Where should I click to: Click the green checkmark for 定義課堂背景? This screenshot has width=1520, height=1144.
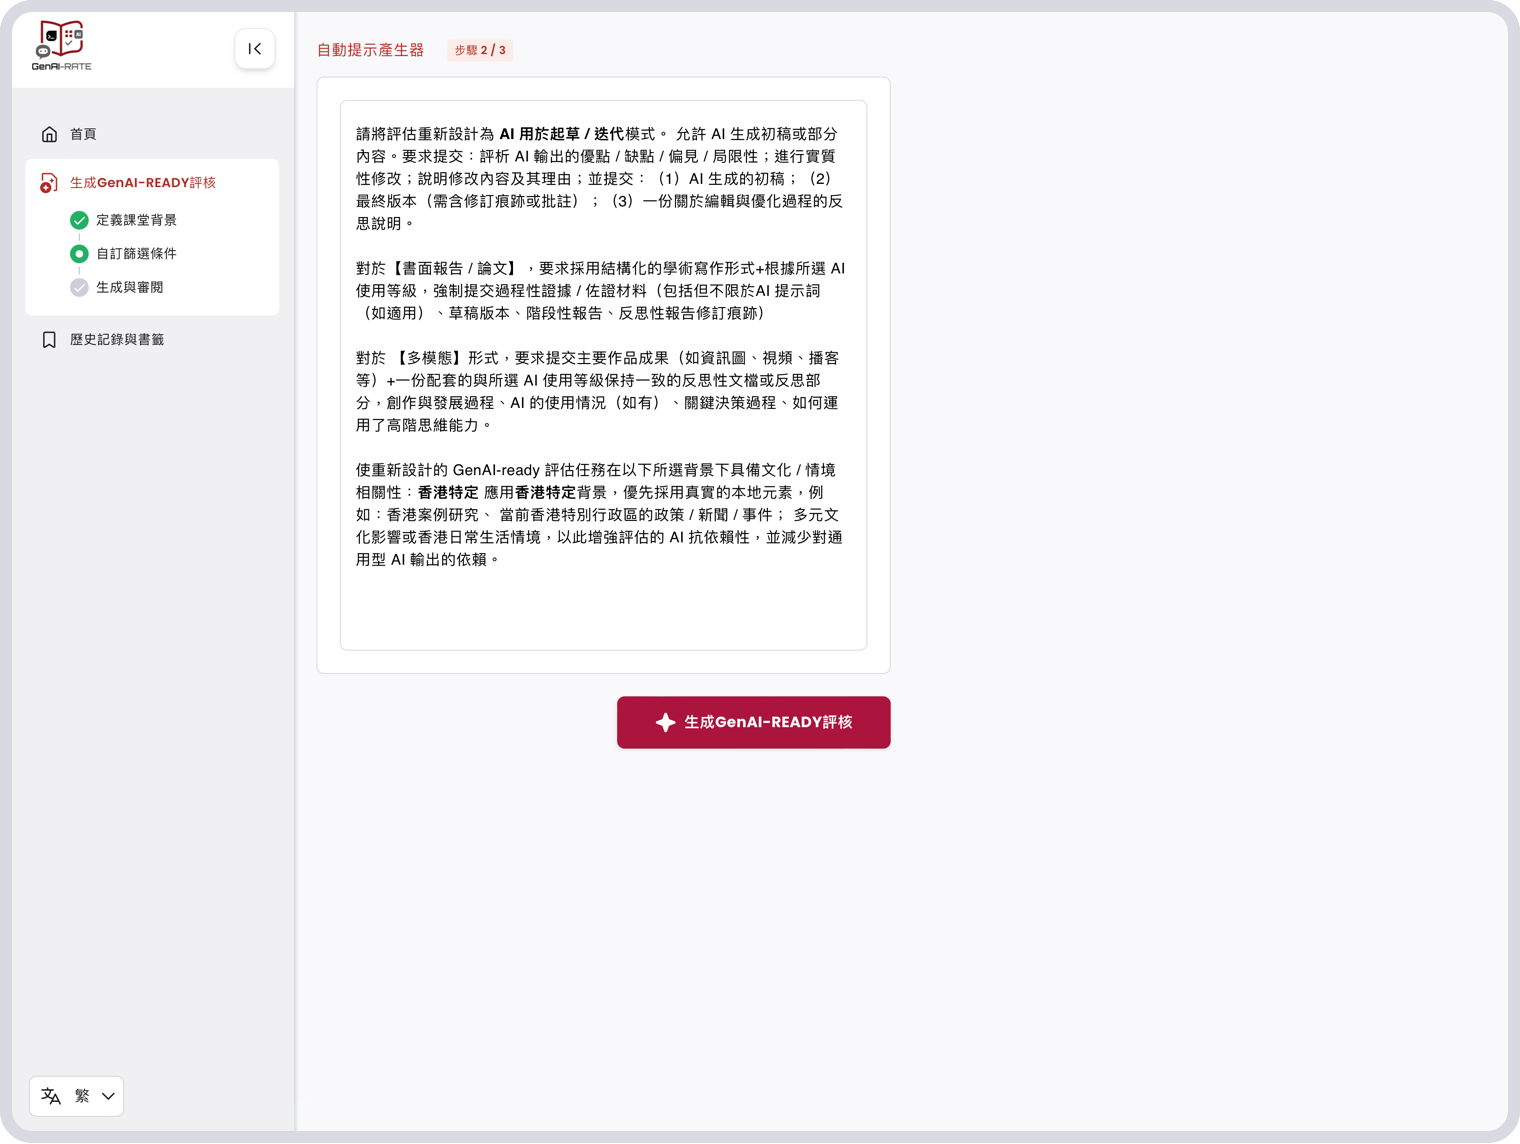[x=79, y=220]
